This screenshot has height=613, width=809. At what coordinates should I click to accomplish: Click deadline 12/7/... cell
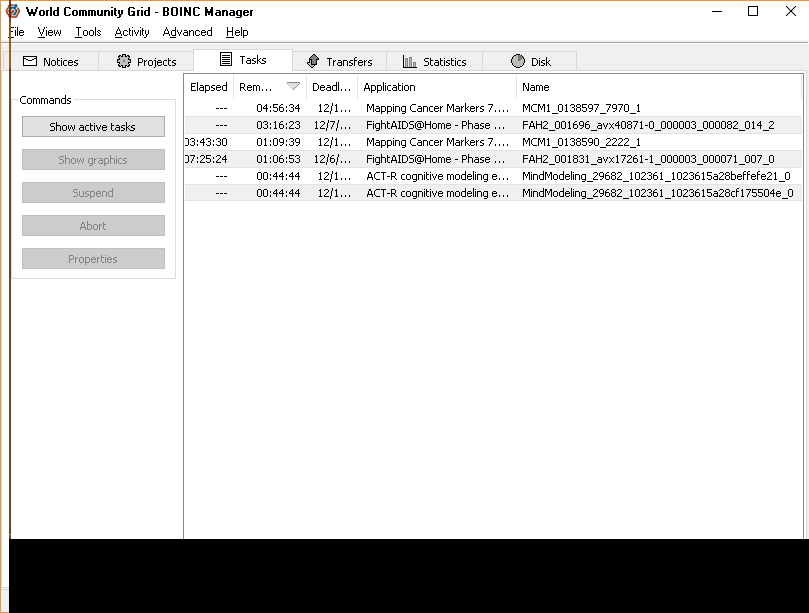coord(332,125)
